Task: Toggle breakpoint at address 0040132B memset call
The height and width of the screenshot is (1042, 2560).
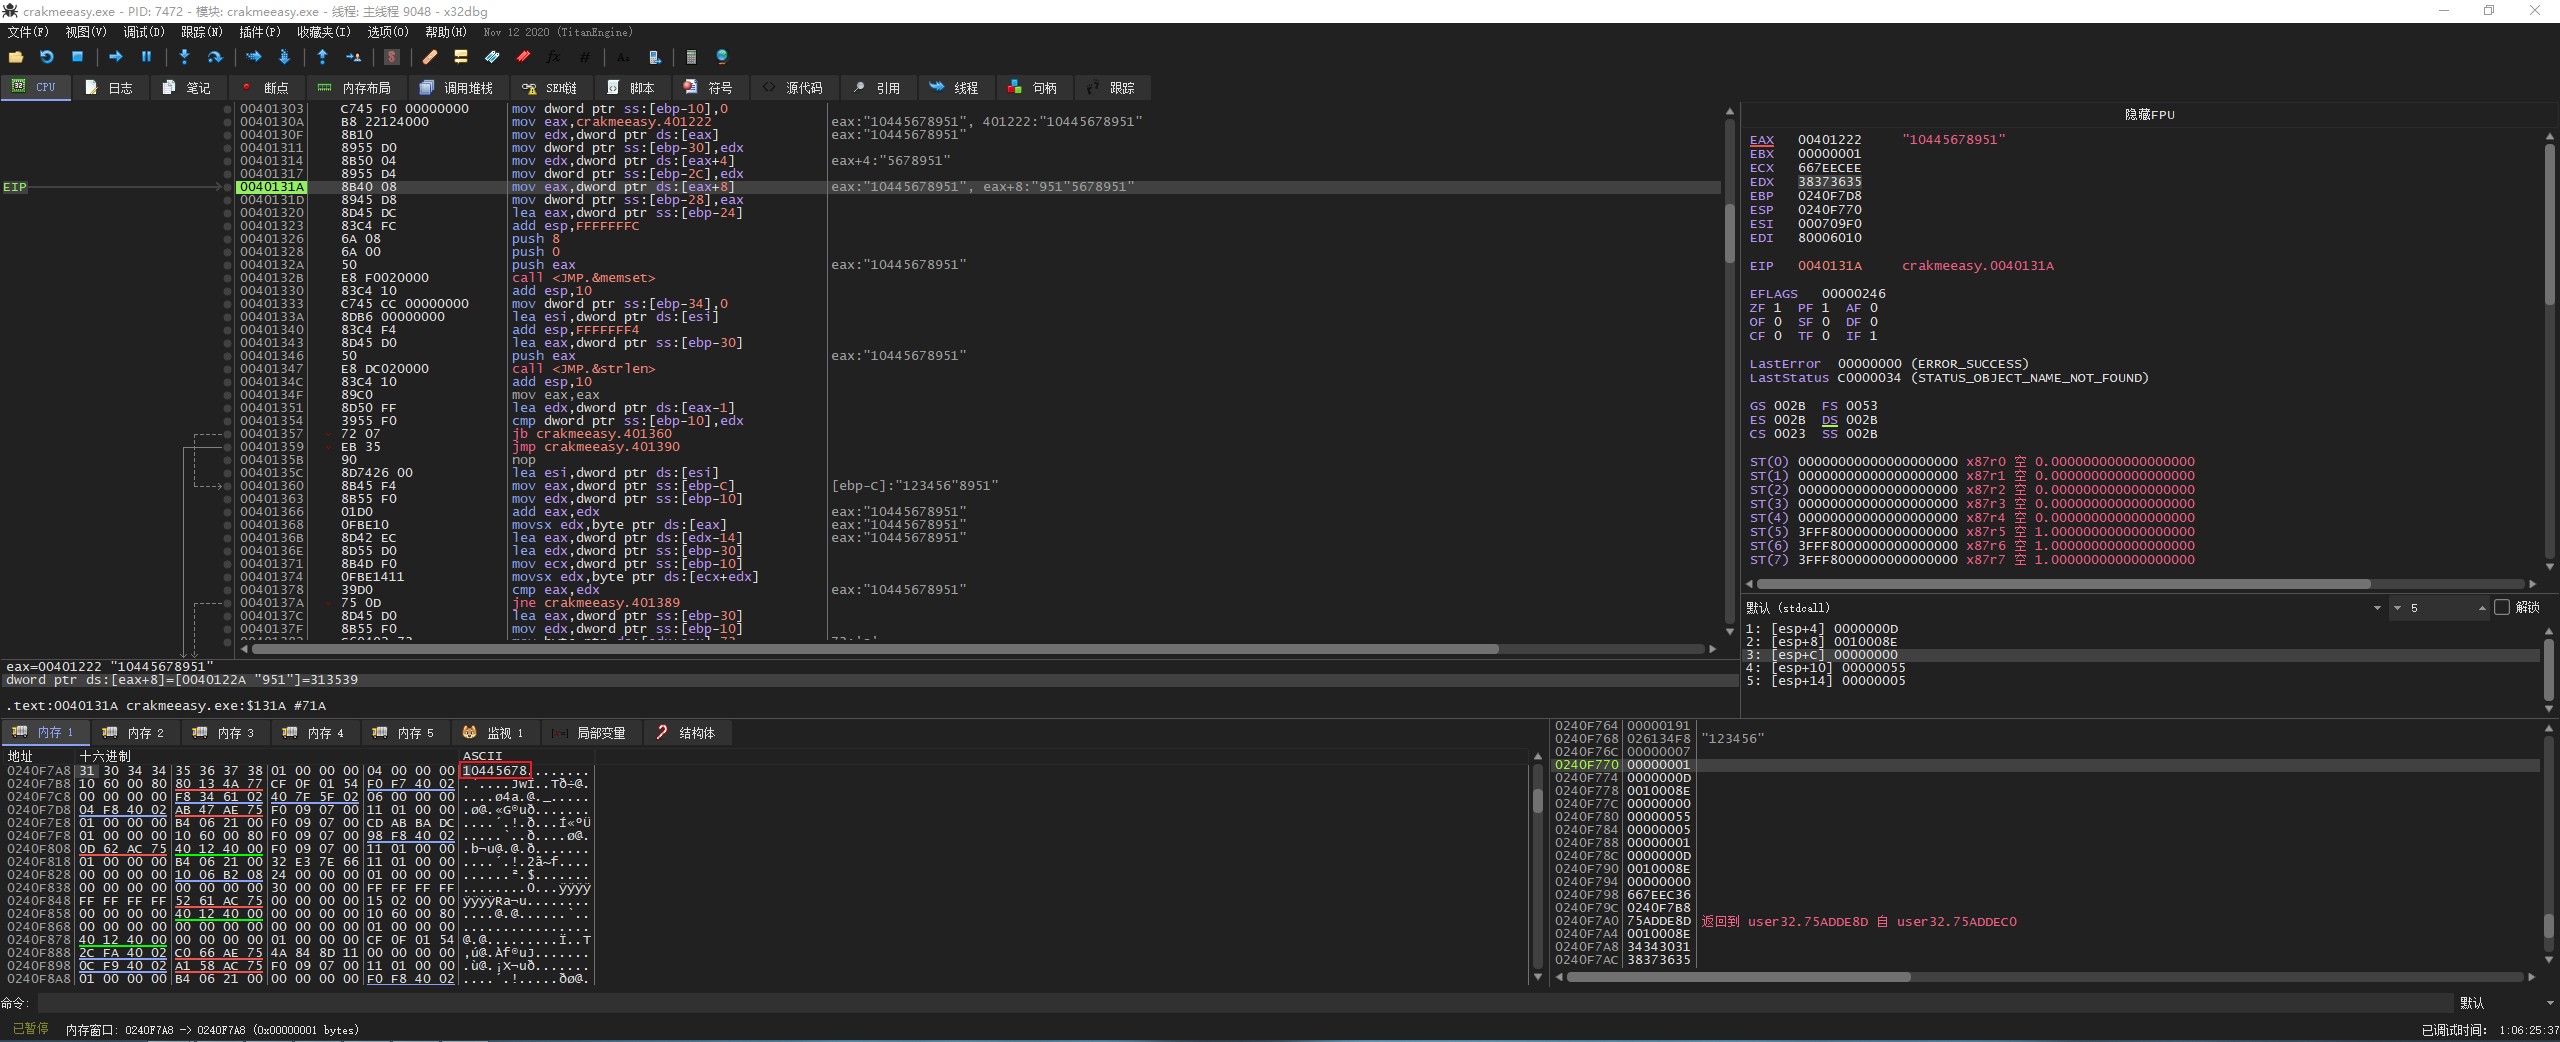Action: coord(228,278)
